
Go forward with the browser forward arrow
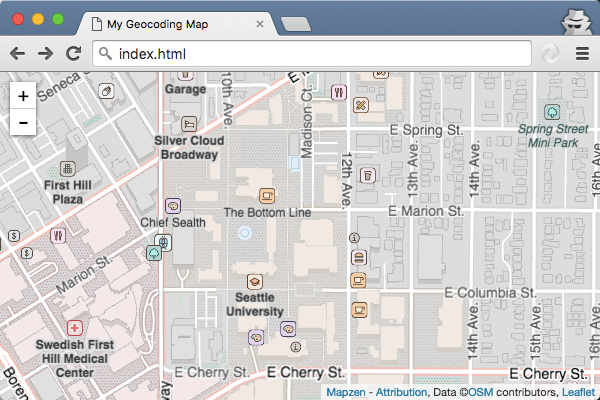pyautogui.click(x=46, y=54)
